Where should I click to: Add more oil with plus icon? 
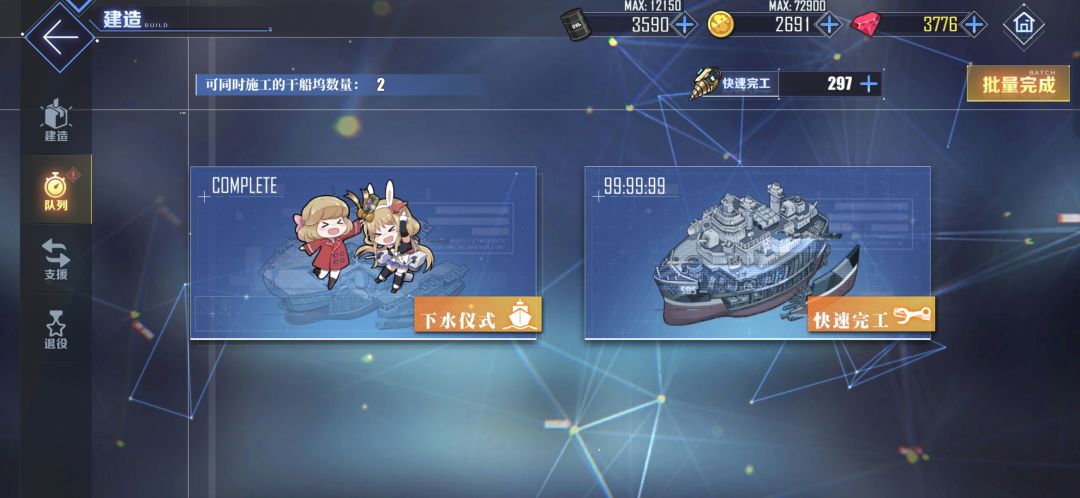click(684, 25)
